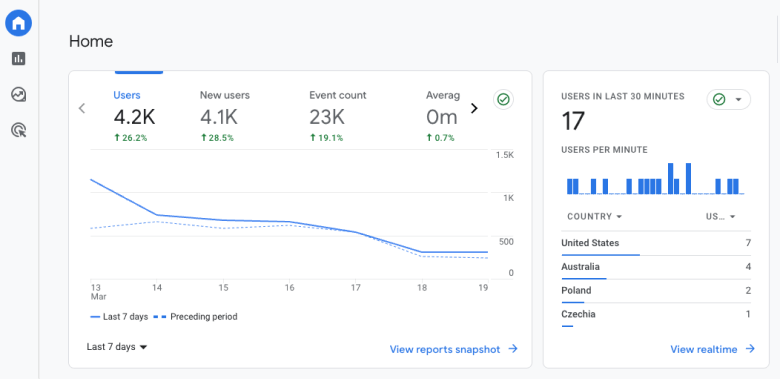
Task: Click the 23K event count value
Action: coord(327,117)
